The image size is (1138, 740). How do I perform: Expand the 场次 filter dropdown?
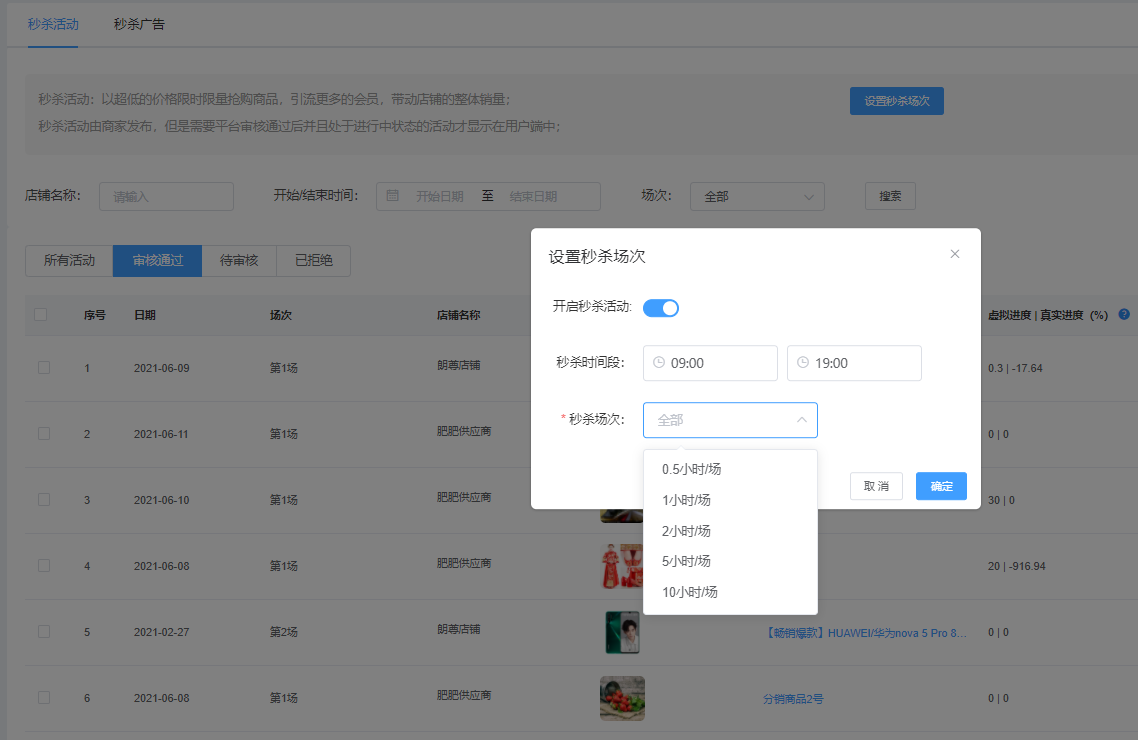point(757,197)
